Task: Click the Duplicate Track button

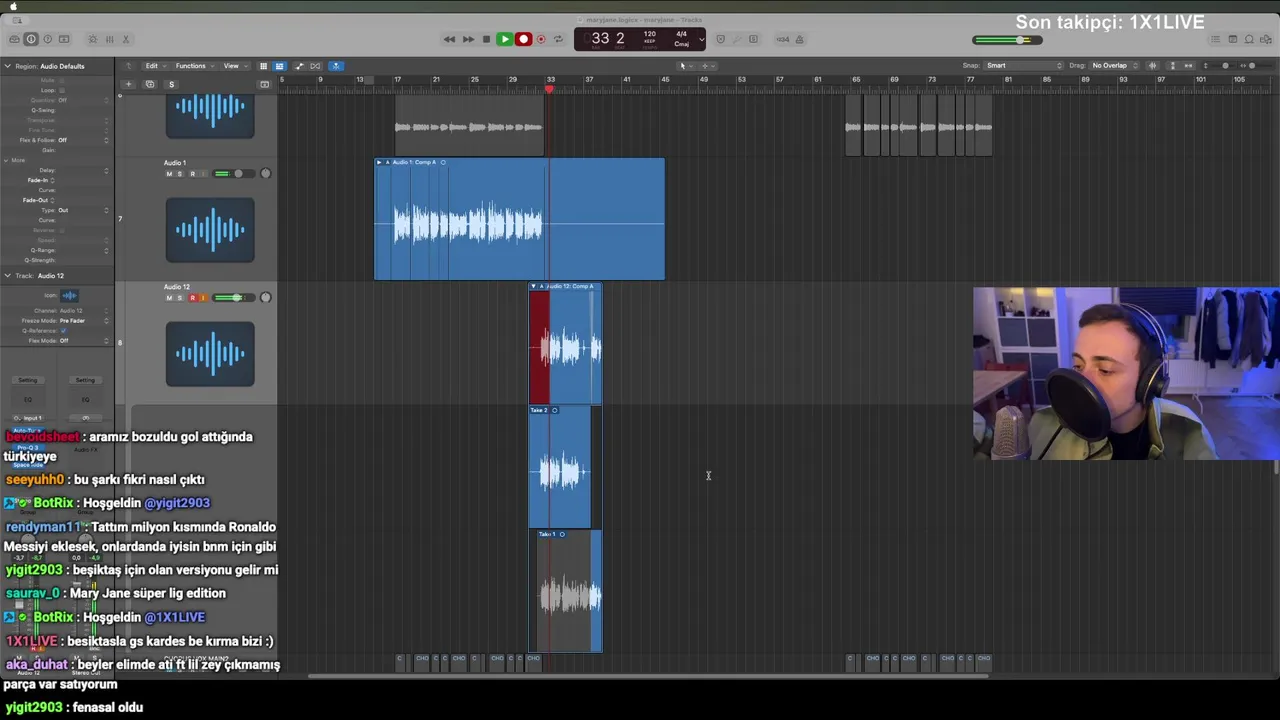Action: (x=150, y=84)
